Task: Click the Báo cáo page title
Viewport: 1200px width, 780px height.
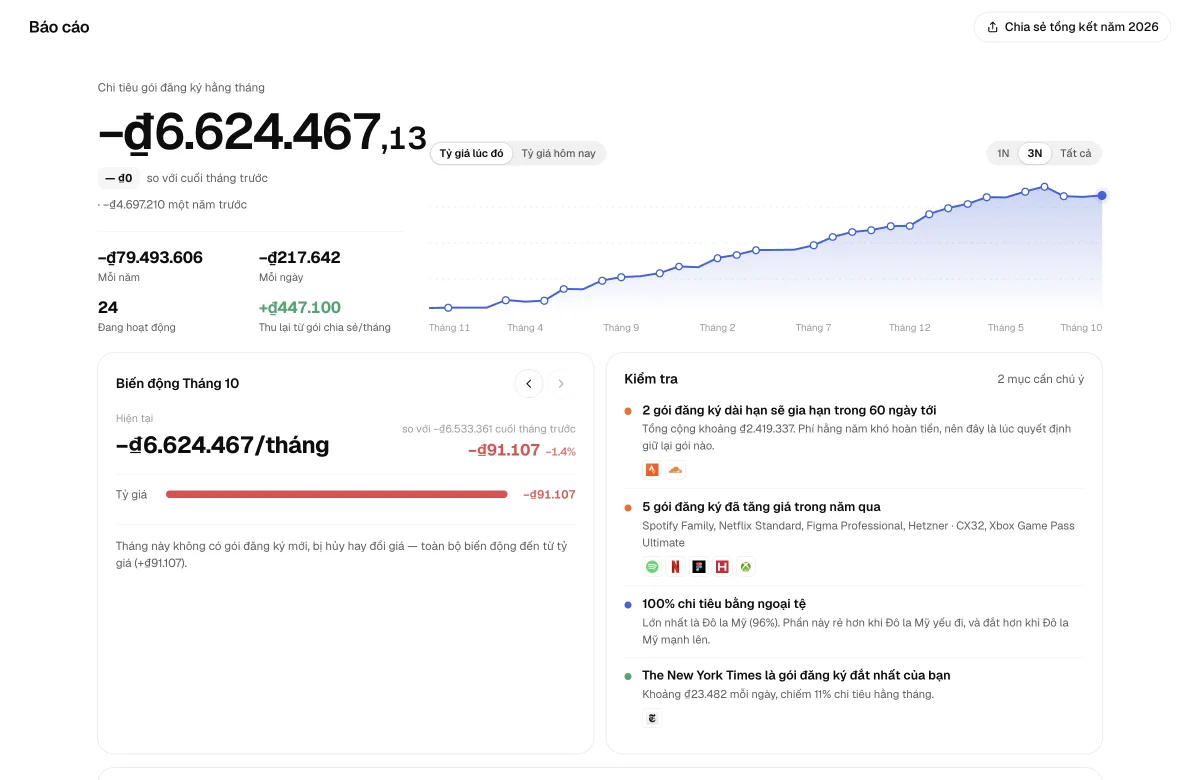Action: click(59, 27)
